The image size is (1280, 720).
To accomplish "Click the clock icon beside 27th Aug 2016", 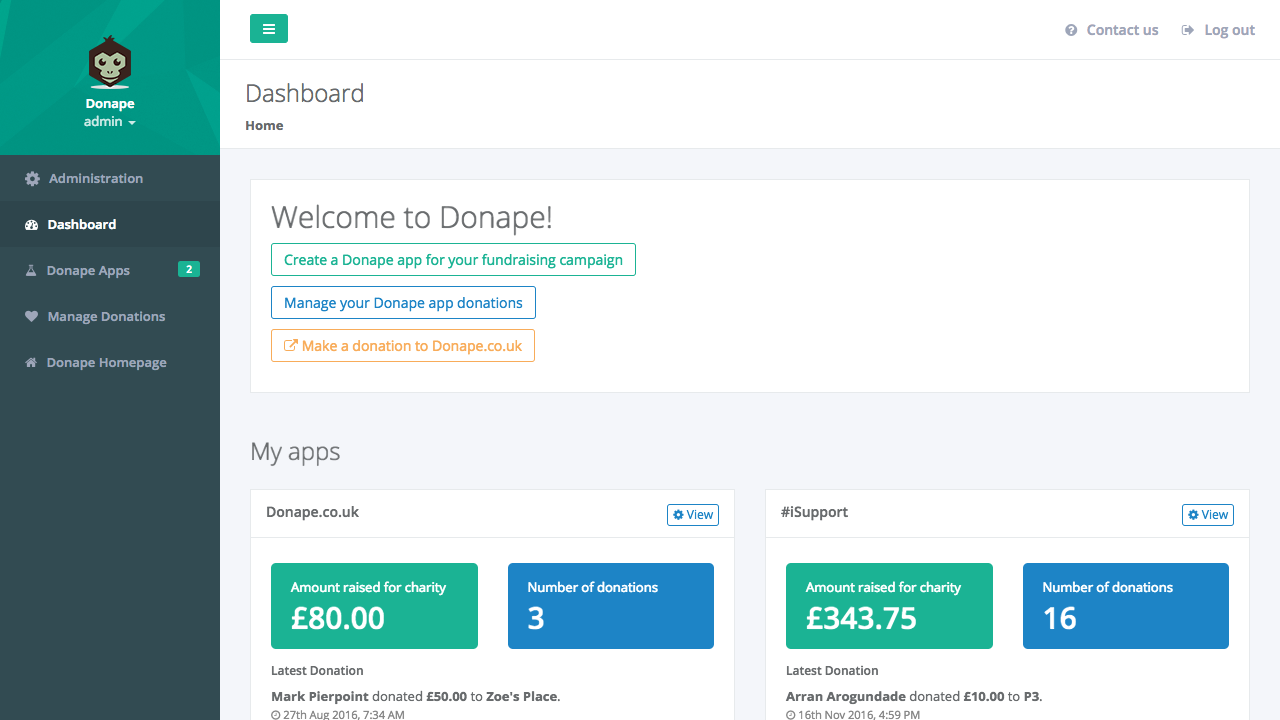I will pos(276,715).
